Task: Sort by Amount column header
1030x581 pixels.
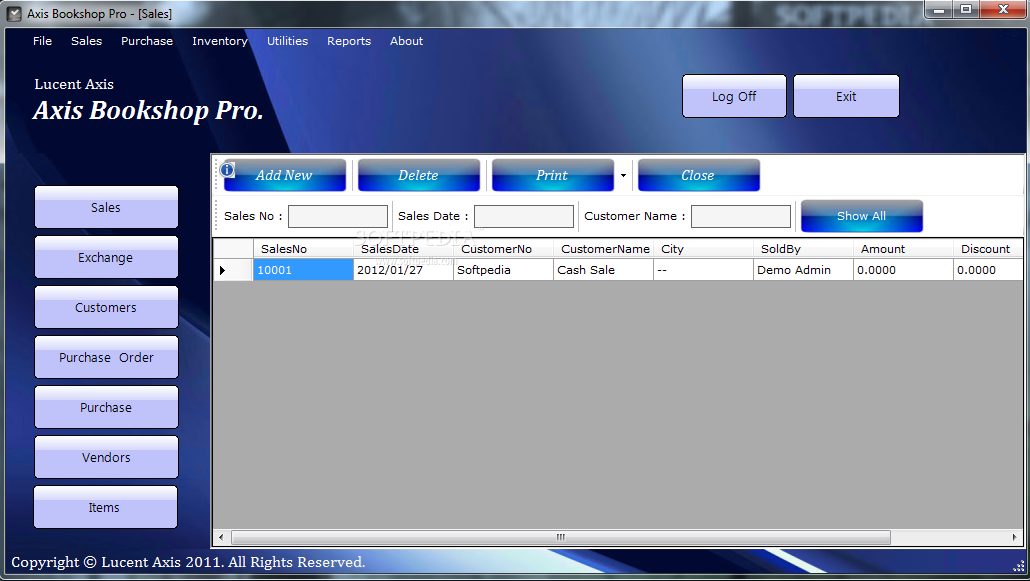Action: (903, 248)
